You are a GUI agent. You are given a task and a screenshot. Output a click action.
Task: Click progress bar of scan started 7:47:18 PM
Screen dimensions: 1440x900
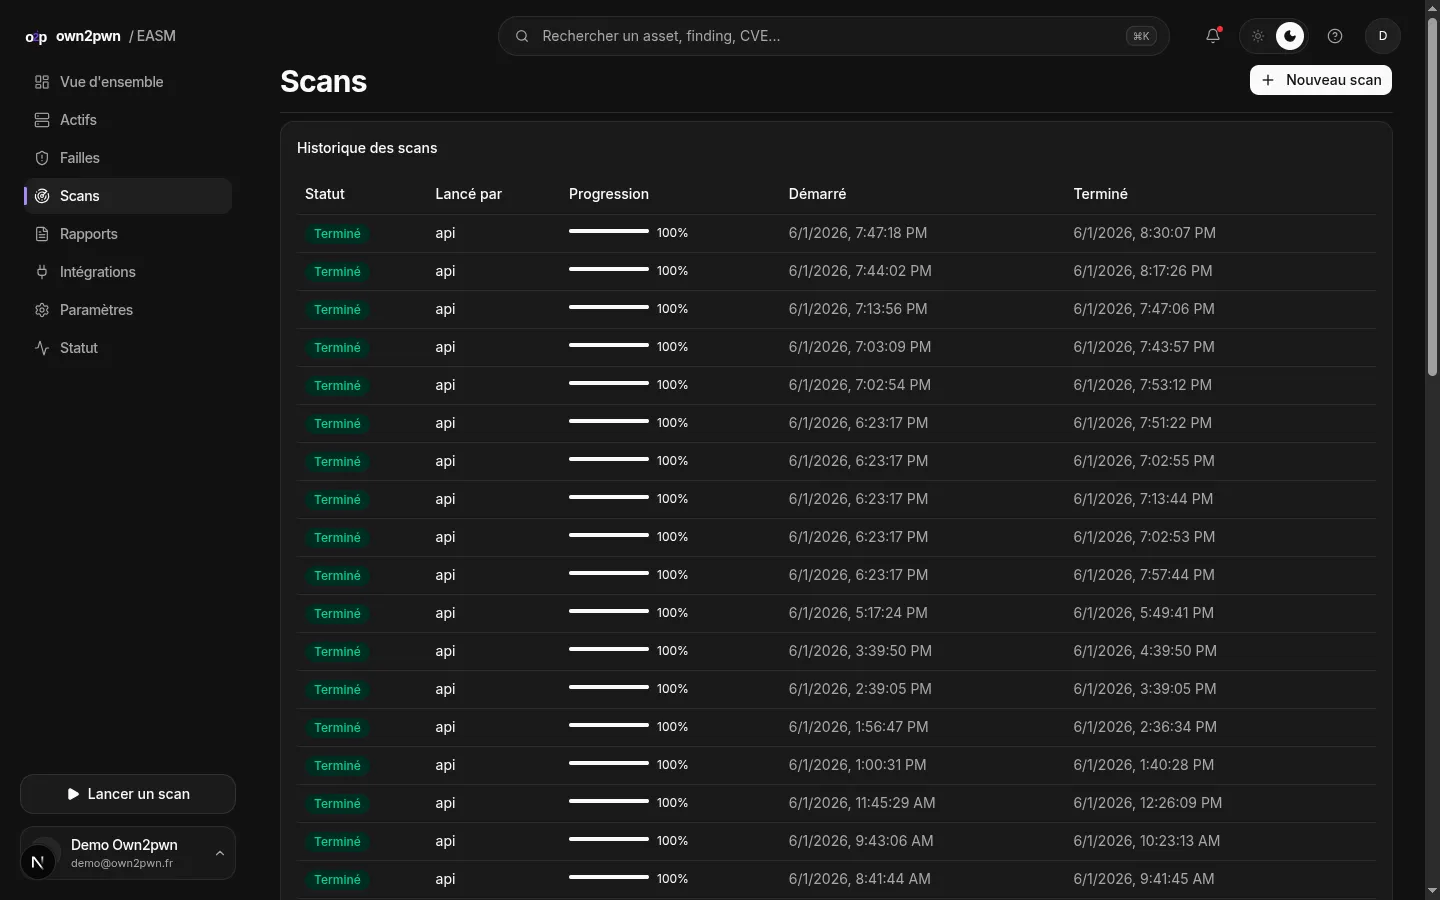609,232
